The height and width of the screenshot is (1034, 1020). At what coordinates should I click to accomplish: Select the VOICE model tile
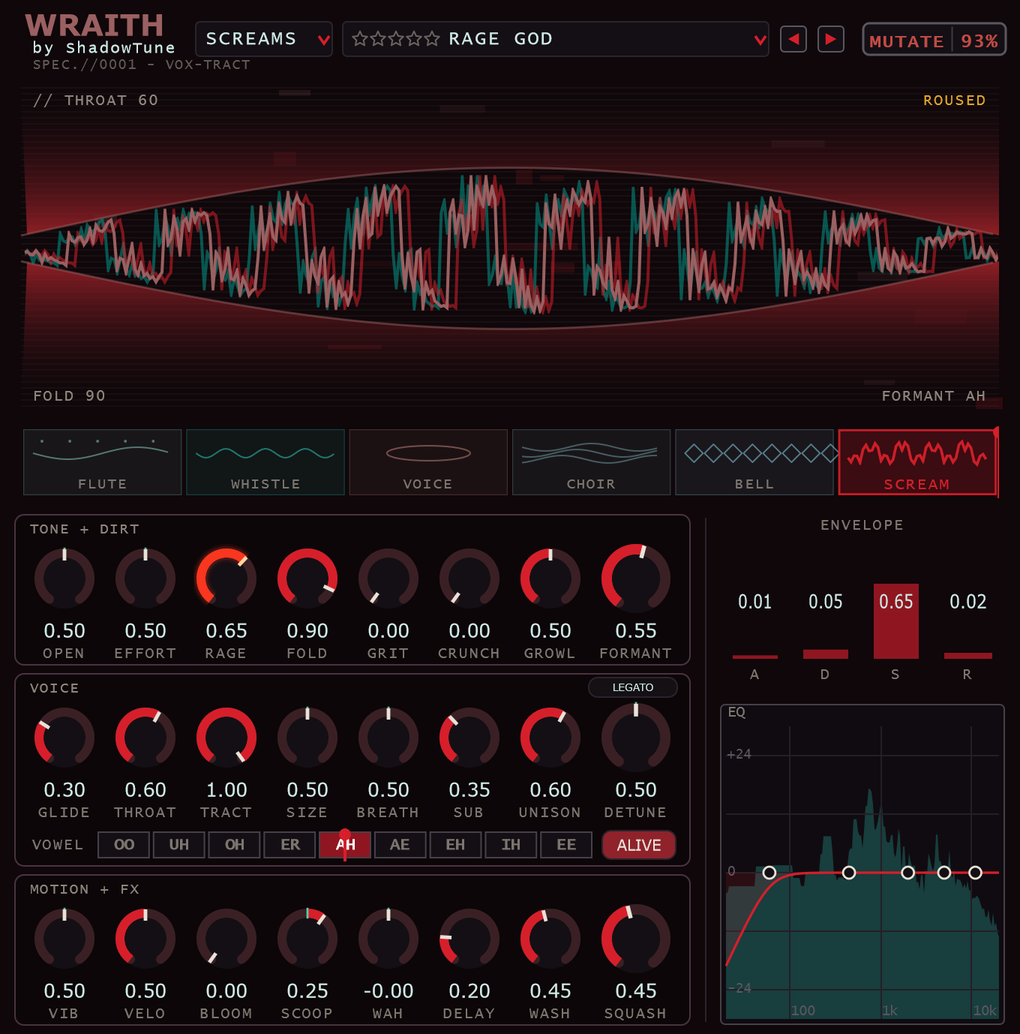428,462
